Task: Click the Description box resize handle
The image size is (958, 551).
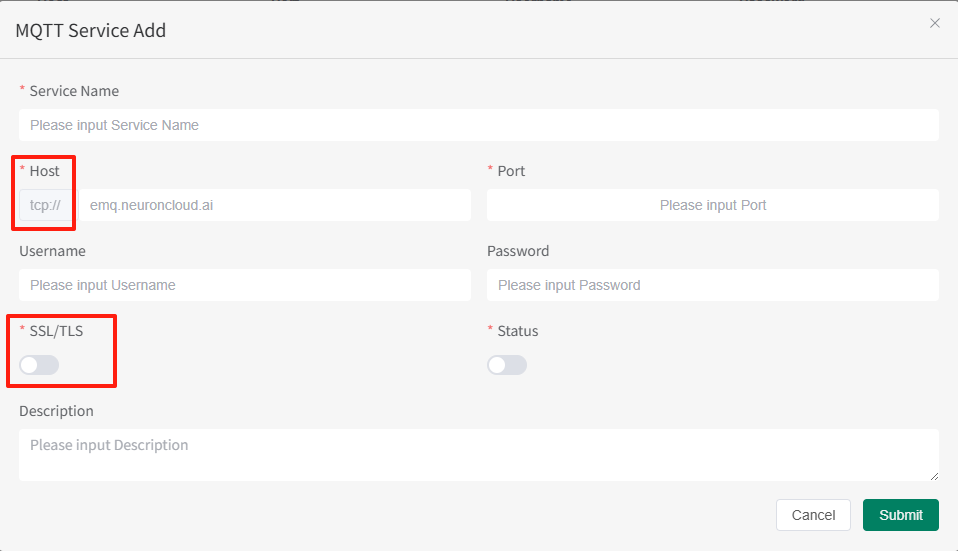Action: click(934, 476)
